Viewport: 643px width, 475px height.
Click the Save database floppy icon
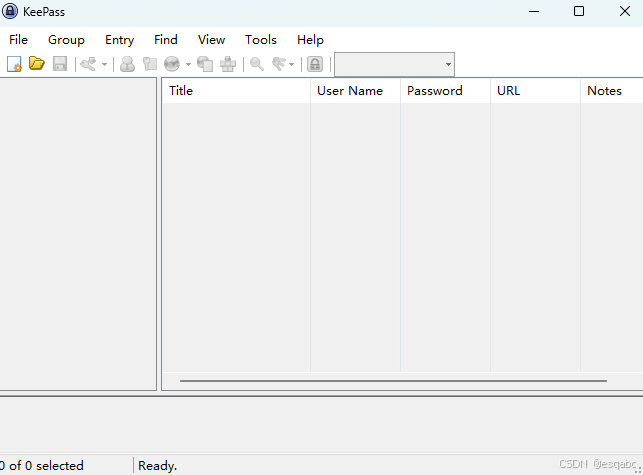point(60,64)
